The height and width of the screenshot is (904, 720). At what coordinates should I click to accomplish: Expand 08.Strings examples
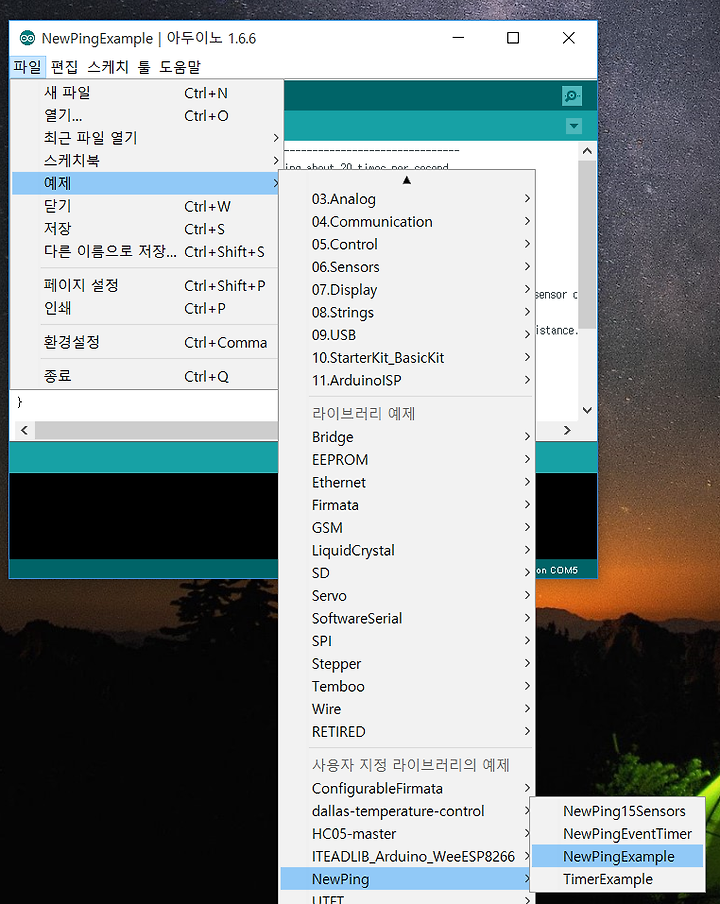pos(407,312)
